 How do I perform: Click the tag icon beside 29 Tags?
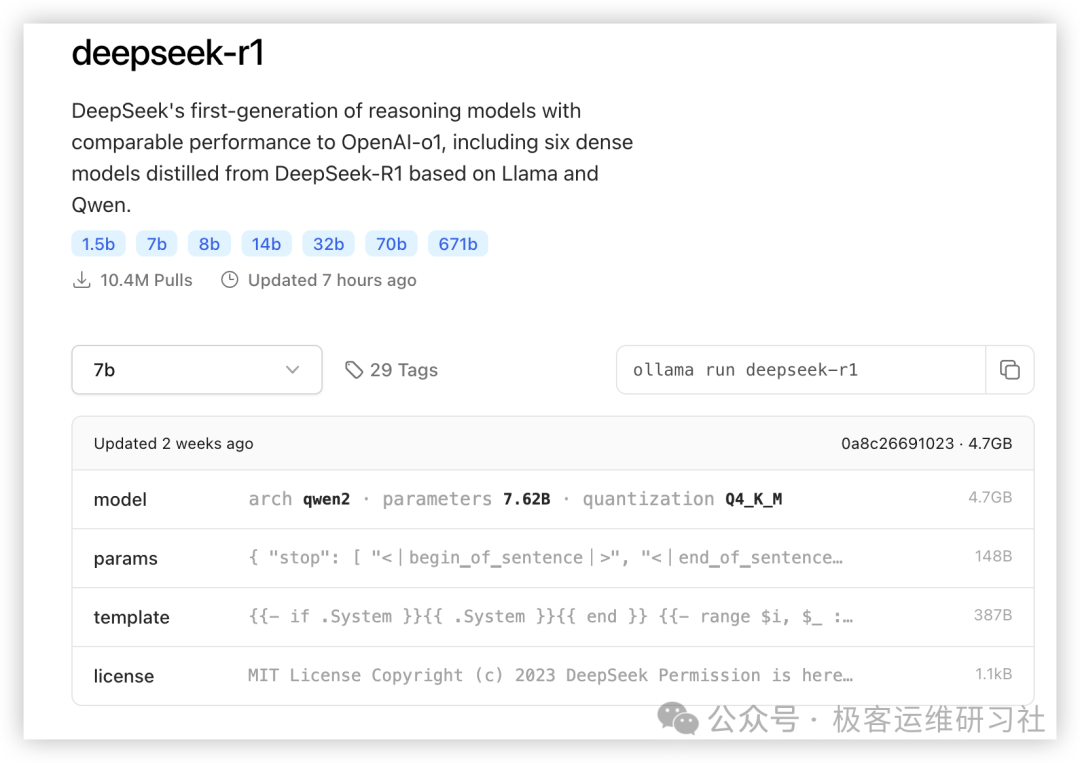point(354,370)
